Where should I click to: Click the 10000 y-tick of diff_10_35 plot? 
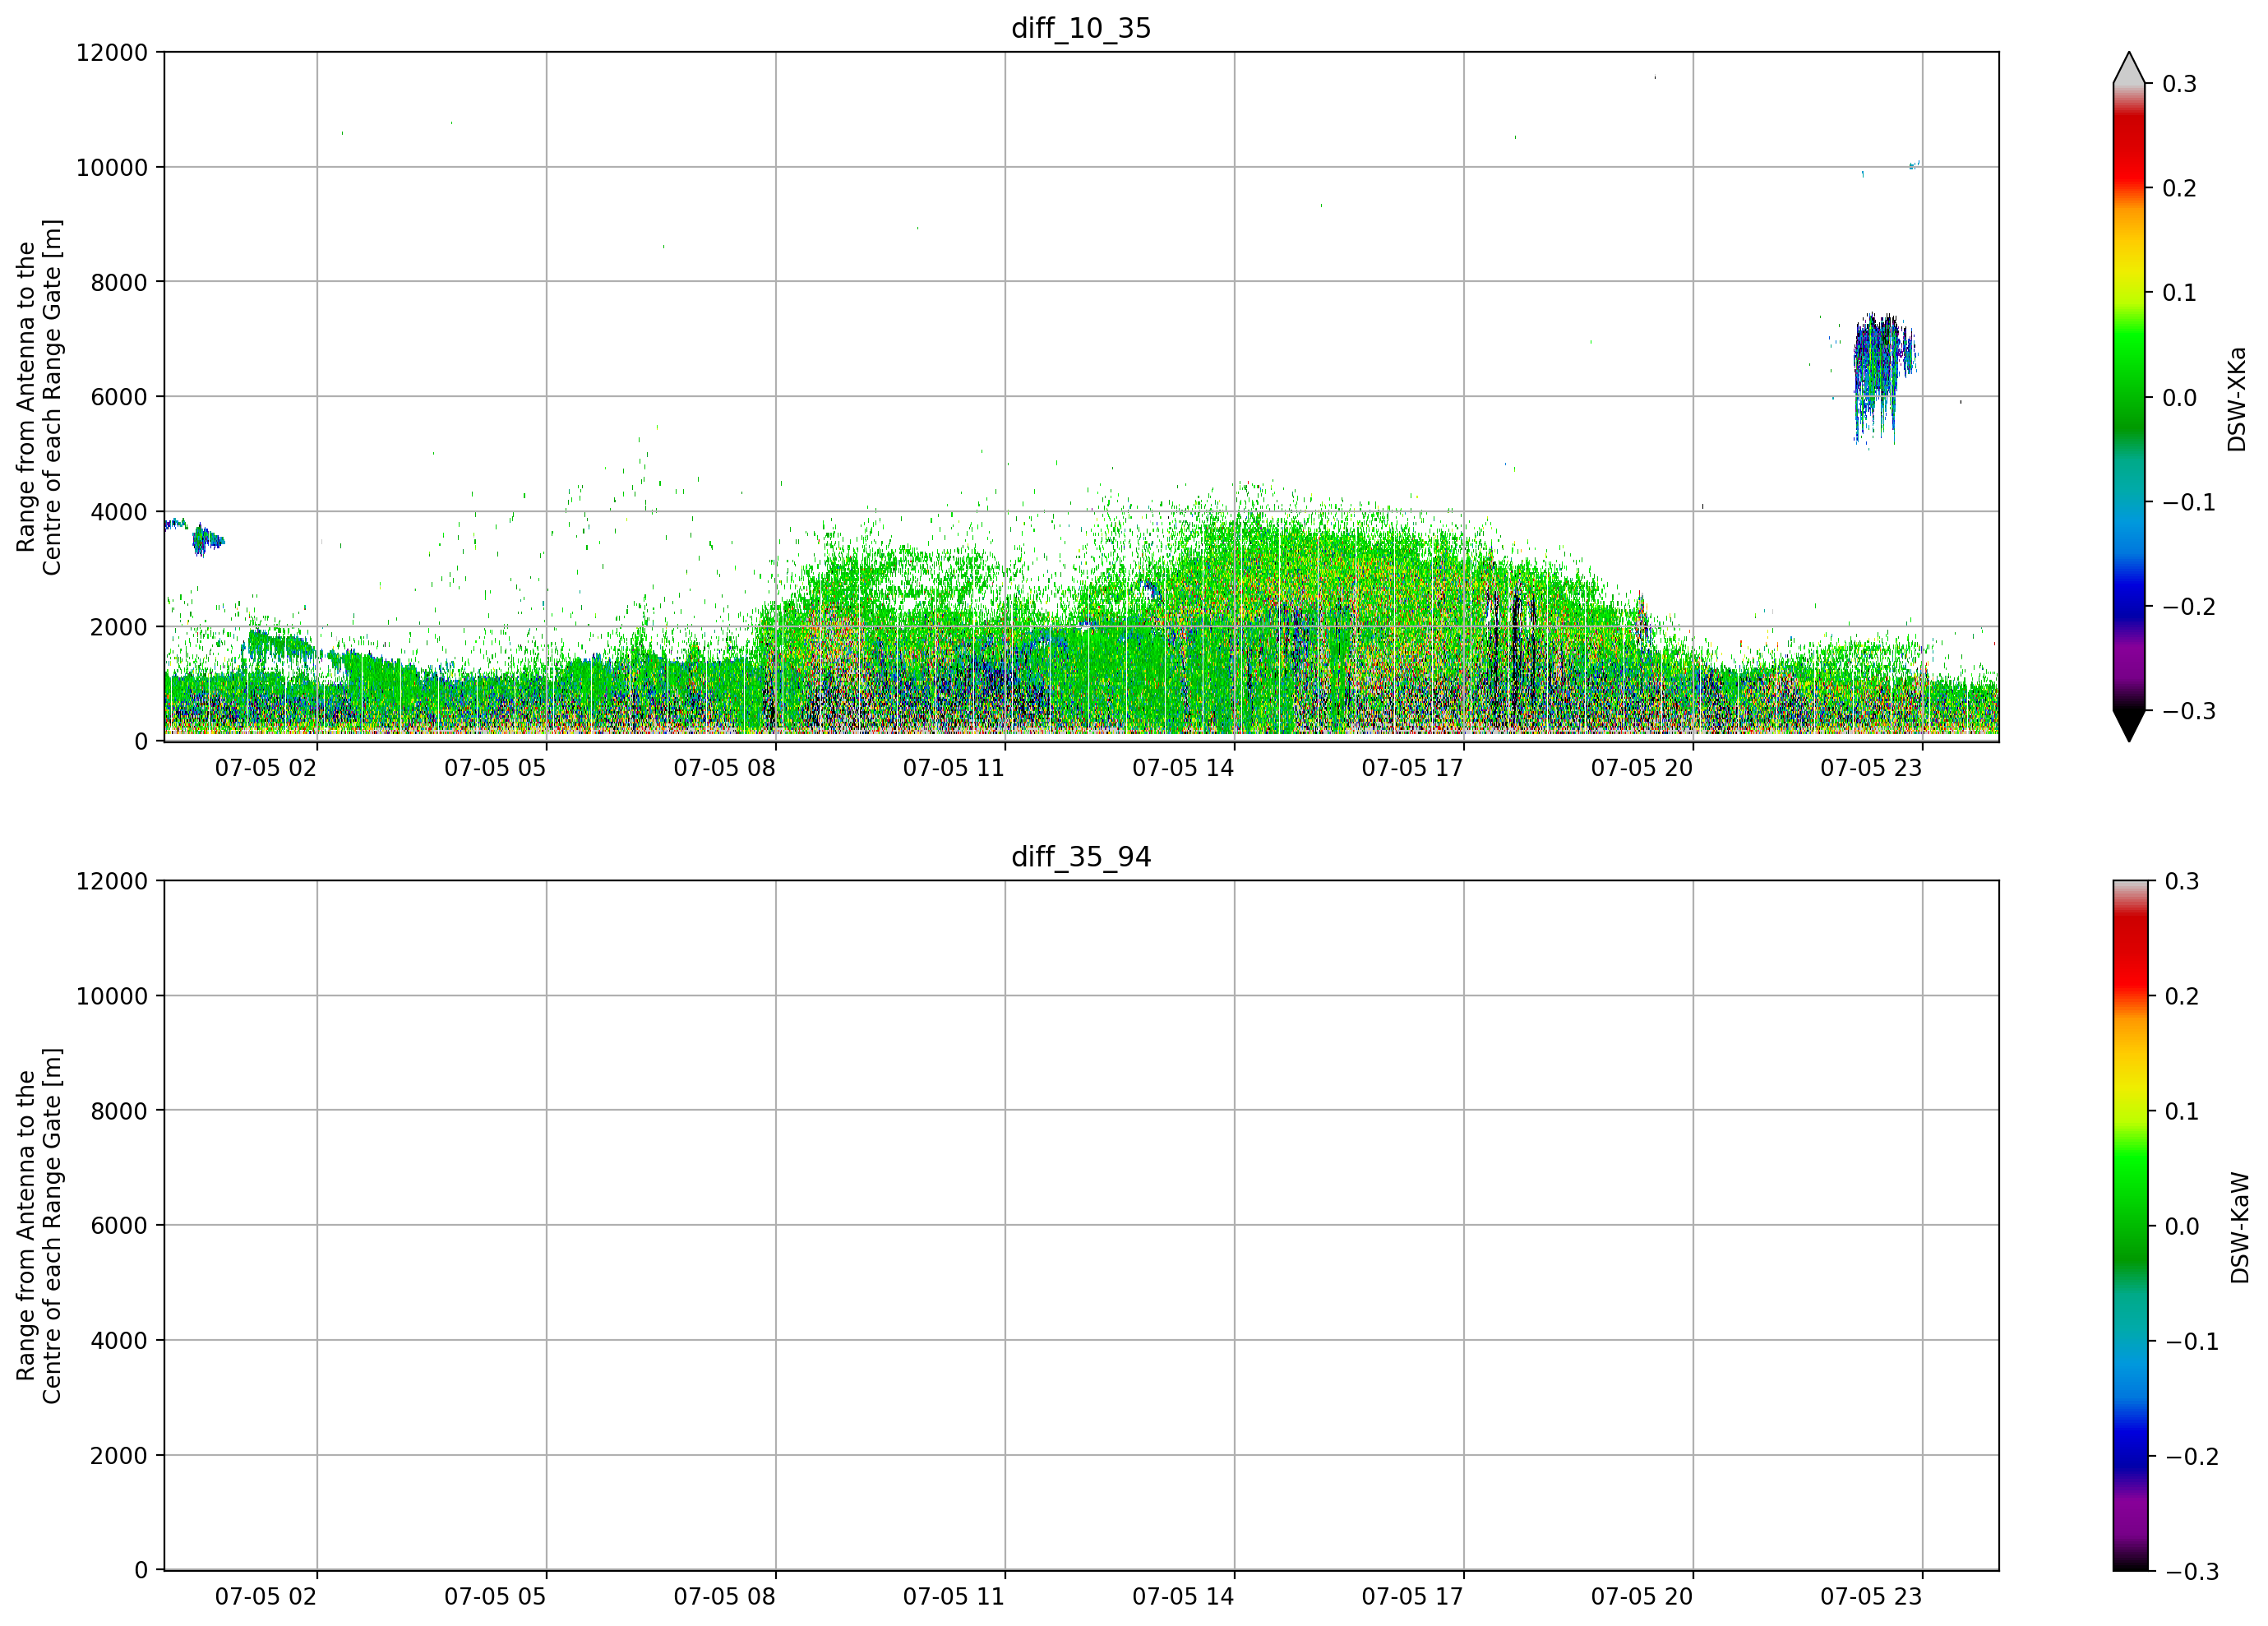(x=112, y=168)
